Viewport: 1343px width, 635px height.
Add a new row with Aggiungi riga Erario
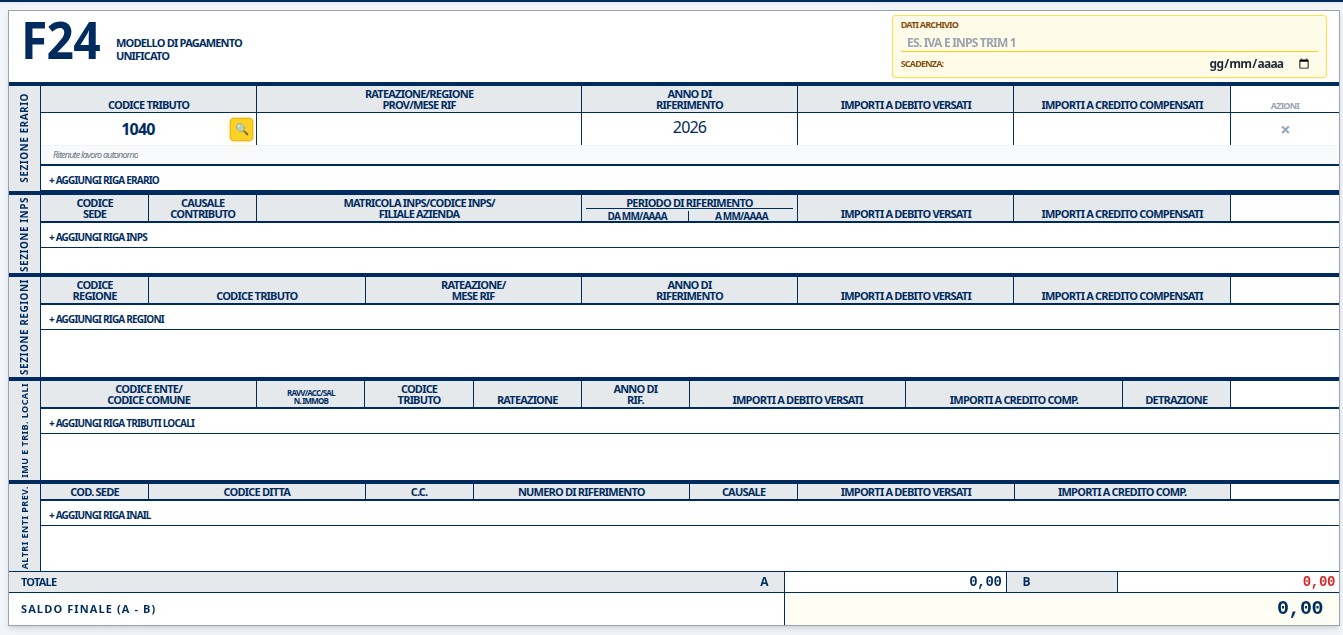pyautogui.click(x=104, y=180)
